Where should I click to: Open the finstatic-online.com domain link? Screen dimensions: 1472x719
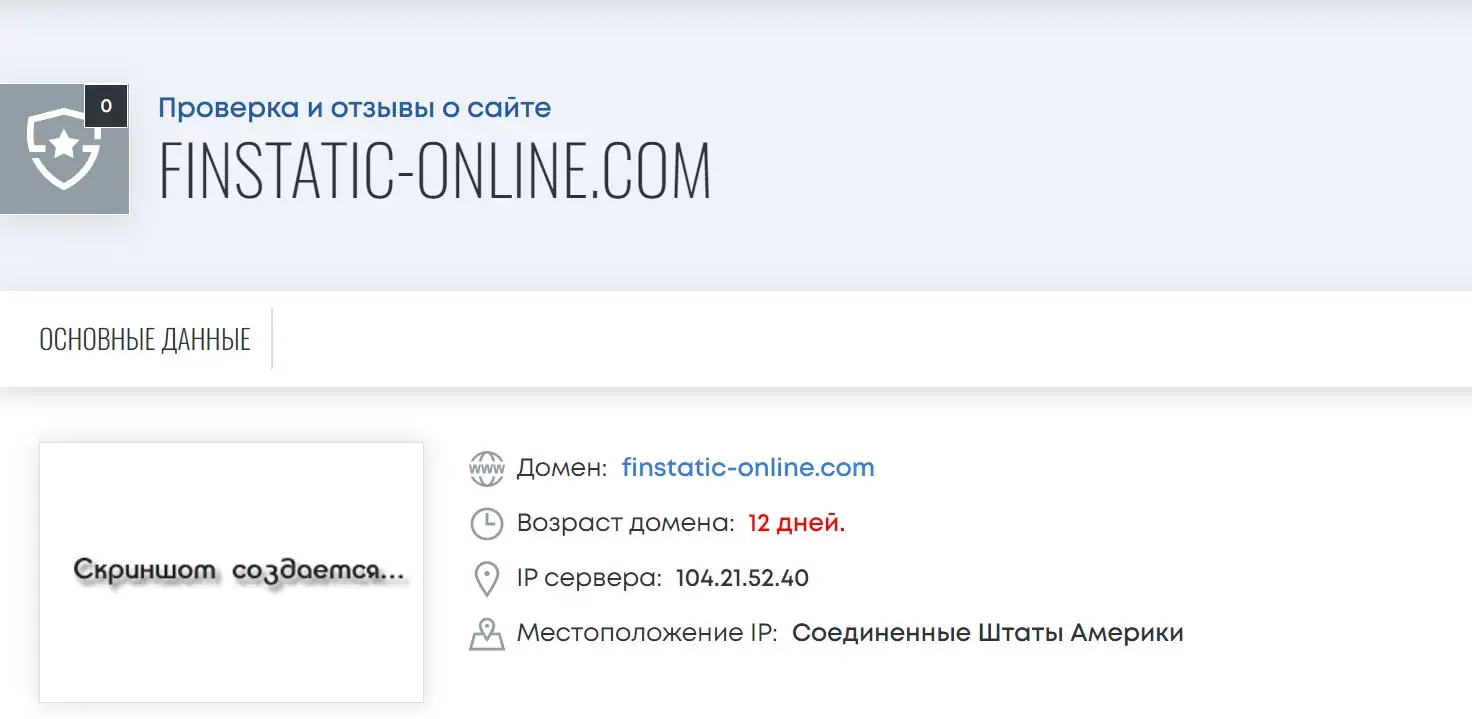748,467
